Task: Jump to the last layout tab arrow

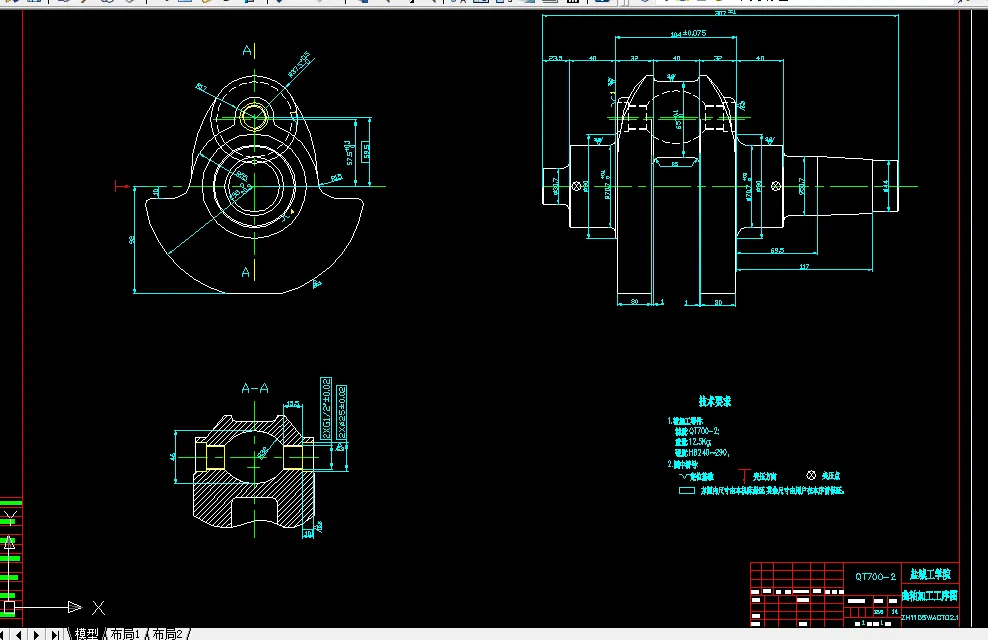Action: coord(53,634)
